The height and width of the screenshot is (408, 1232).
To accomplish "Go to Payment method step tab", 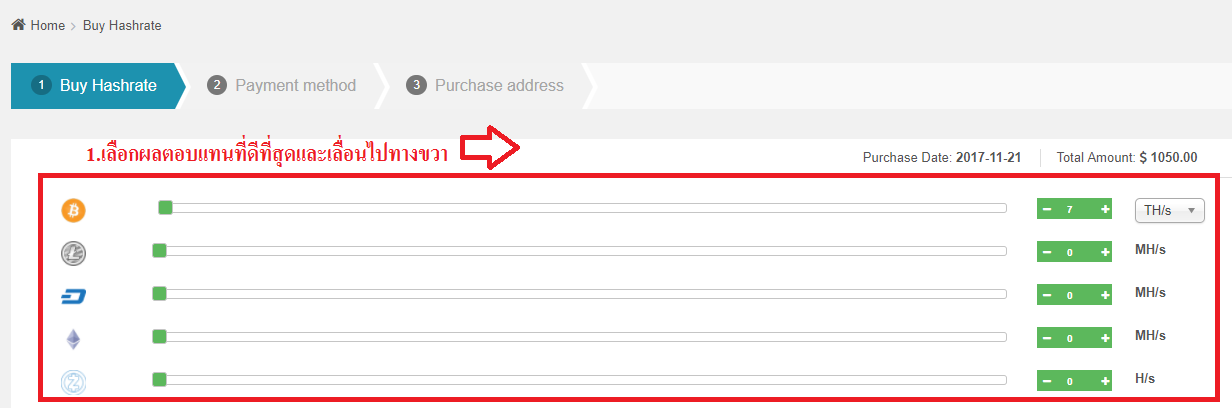I will click(x=282, y=86).
